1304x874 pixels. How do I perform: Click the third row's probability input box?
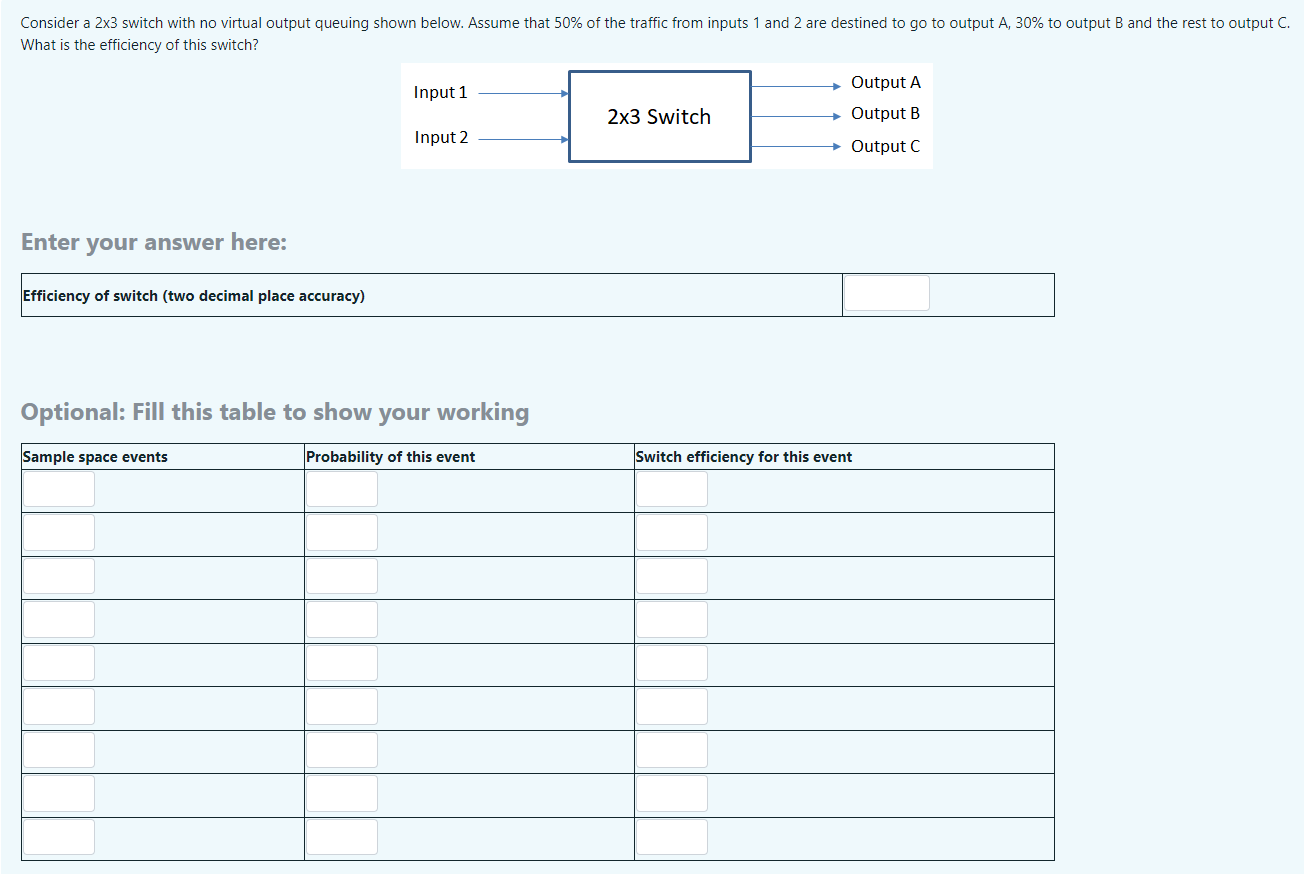click(x=342, y=576)
